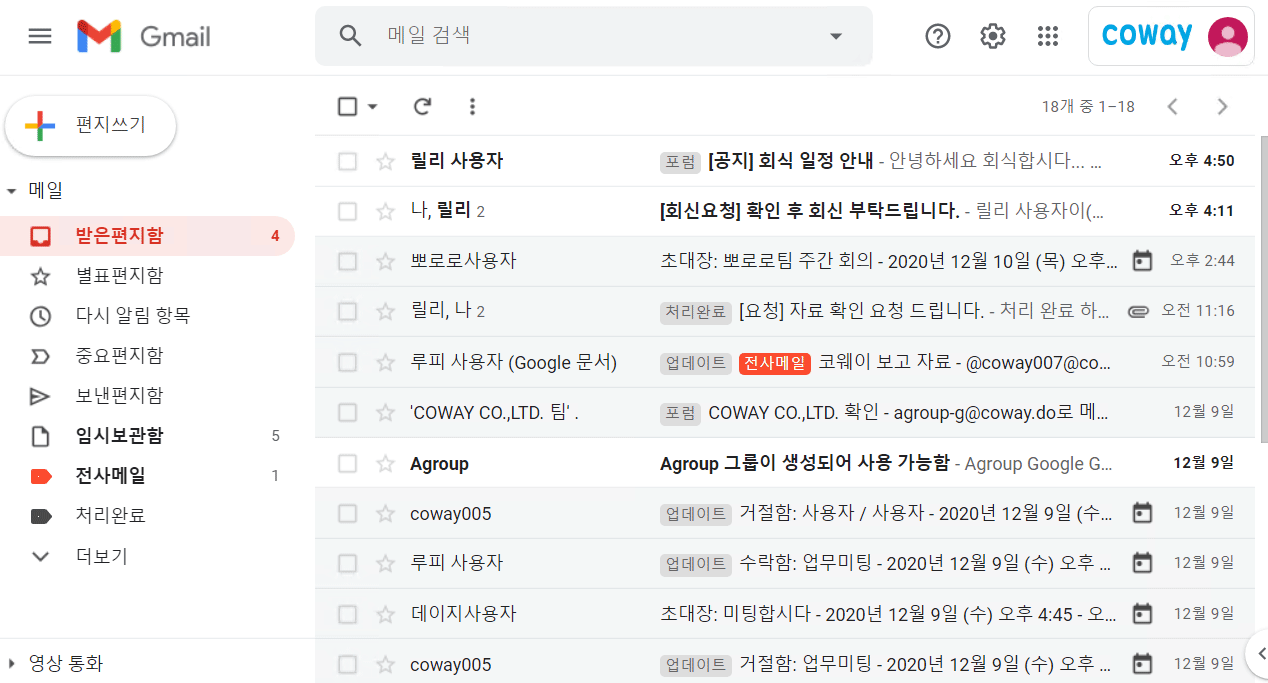
Task: Click the 18개 중 1–18 page counter
Action: (x=1088, y=106)
